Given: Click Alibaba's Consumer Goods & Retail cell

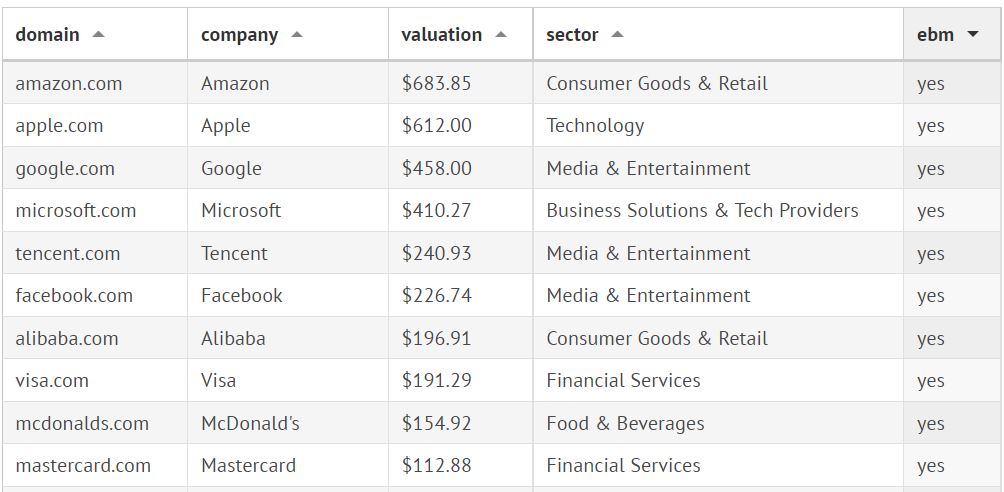Looking at the screenshot, I should [x=657, y=339].
